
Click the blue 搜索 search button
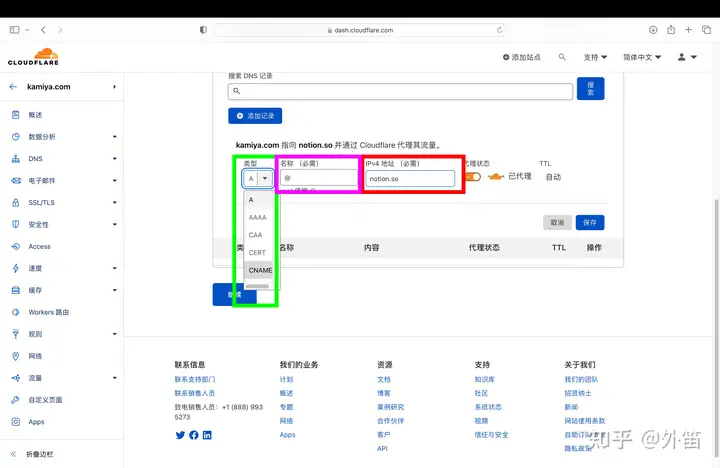click(591, 89)
